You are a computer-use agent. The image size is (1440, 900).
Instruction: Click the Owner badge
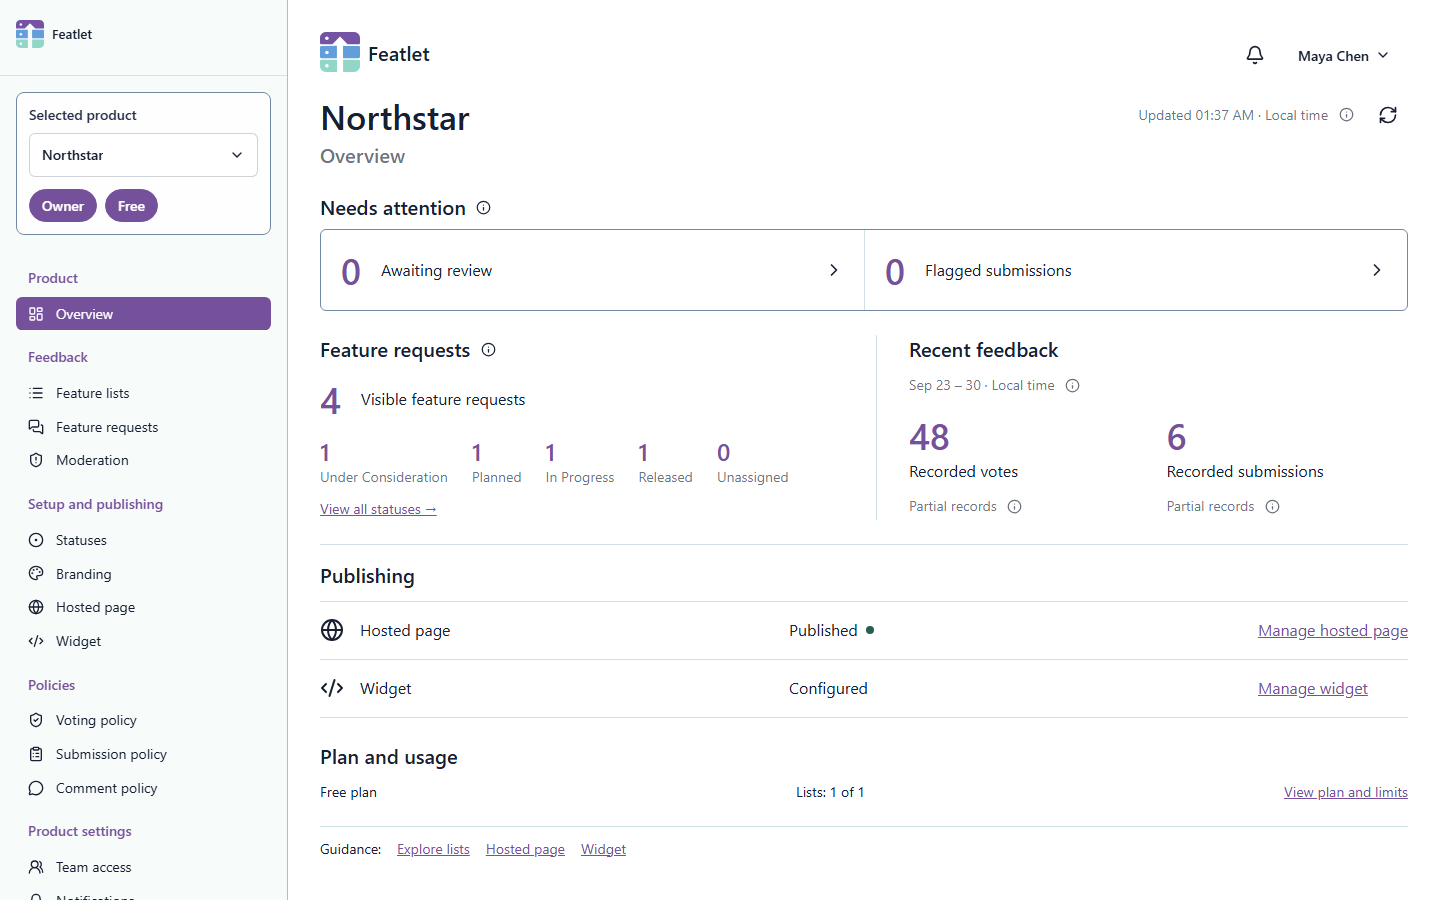point(63,206)
